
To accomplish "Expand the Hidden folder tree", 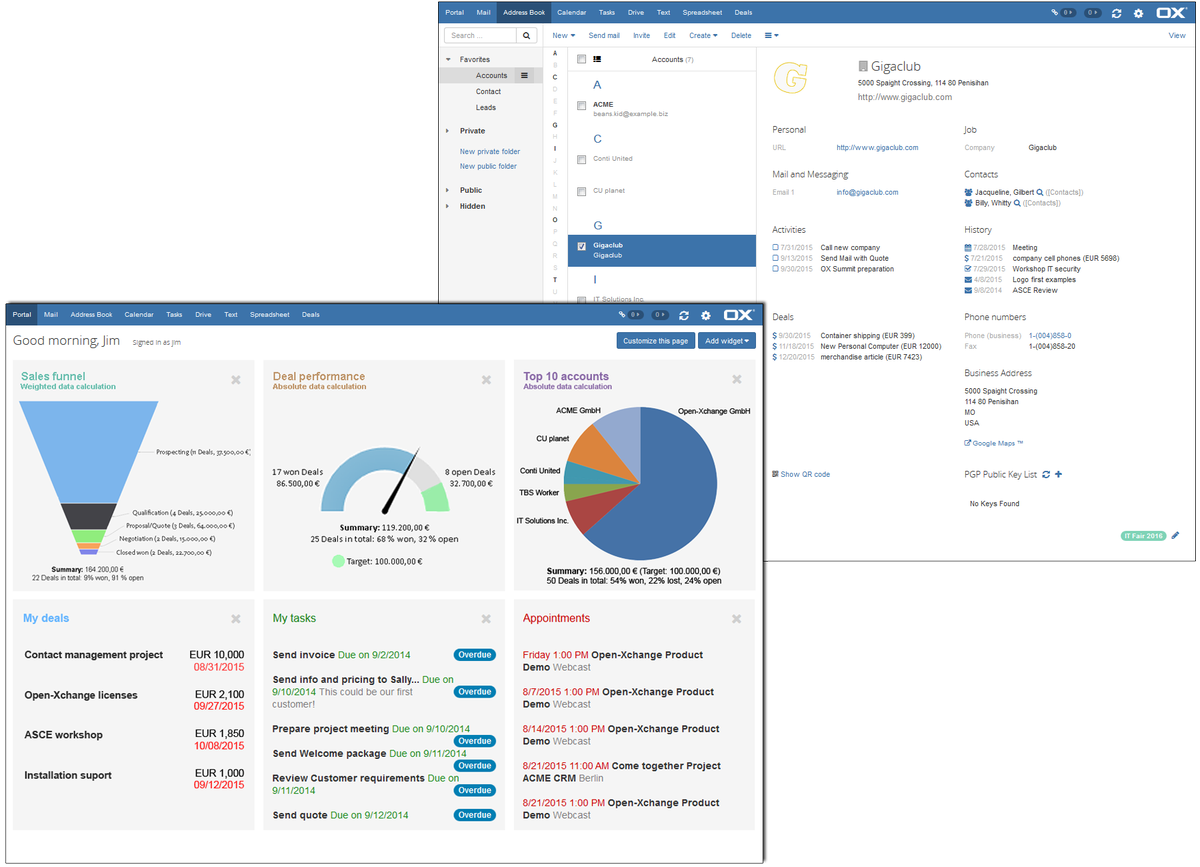I will tap(448, 206).
